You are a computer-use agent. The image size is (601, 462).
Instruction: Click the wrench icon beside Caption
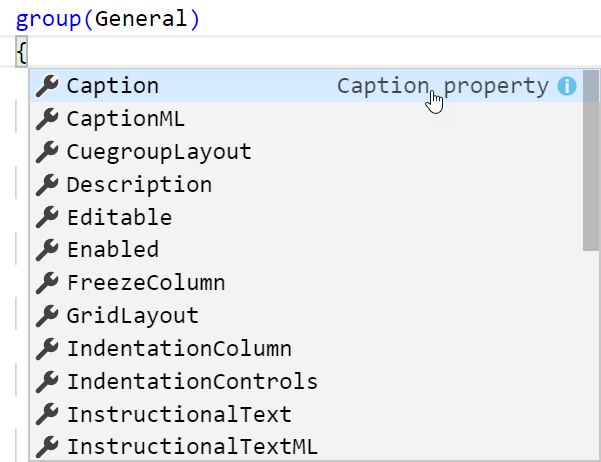point(47,86)
